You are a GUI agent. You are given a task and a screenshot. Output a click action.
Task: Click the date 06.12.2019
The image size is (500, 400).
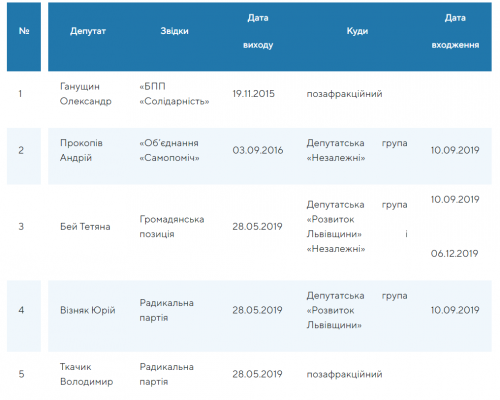(x=454, y=254)
